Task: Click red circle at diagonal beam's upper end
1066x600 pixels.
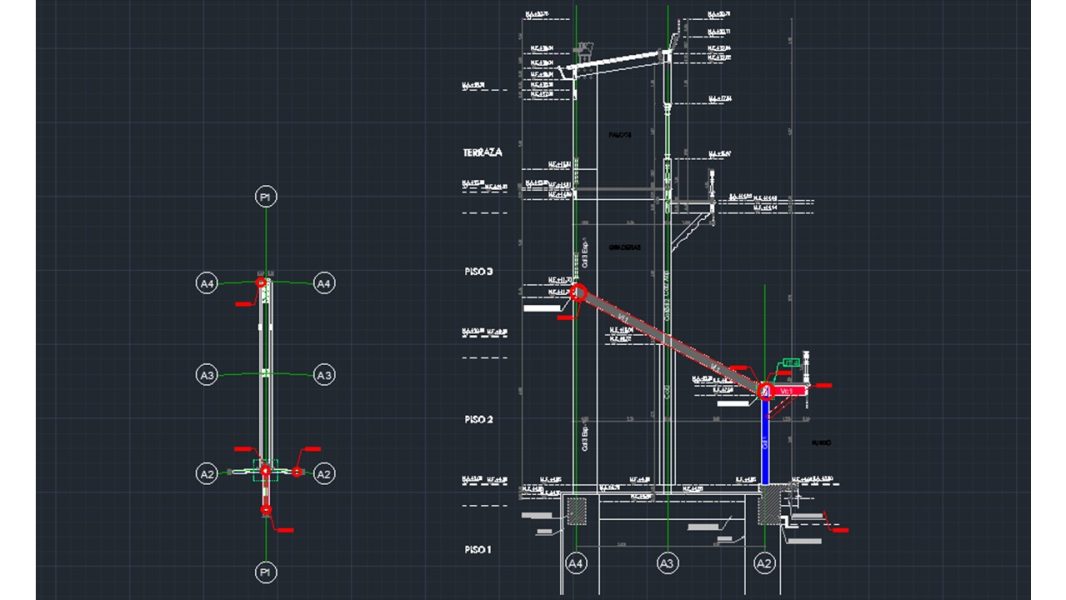Action: click(578, 292)
